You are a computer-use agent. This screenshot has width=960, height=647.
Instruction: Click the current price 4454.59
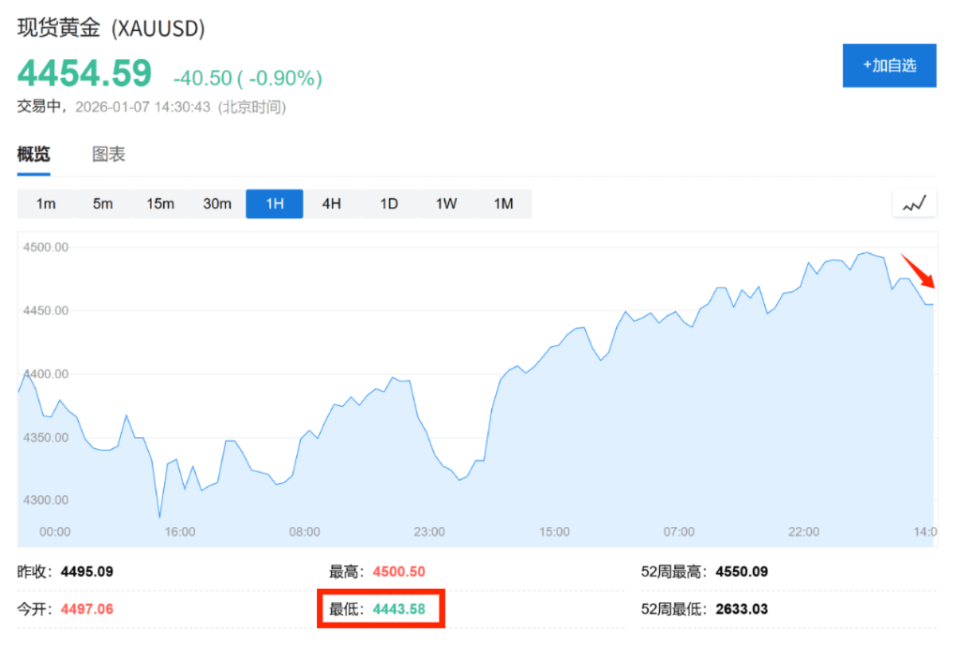pyautogui.click(x=83, y=74)
